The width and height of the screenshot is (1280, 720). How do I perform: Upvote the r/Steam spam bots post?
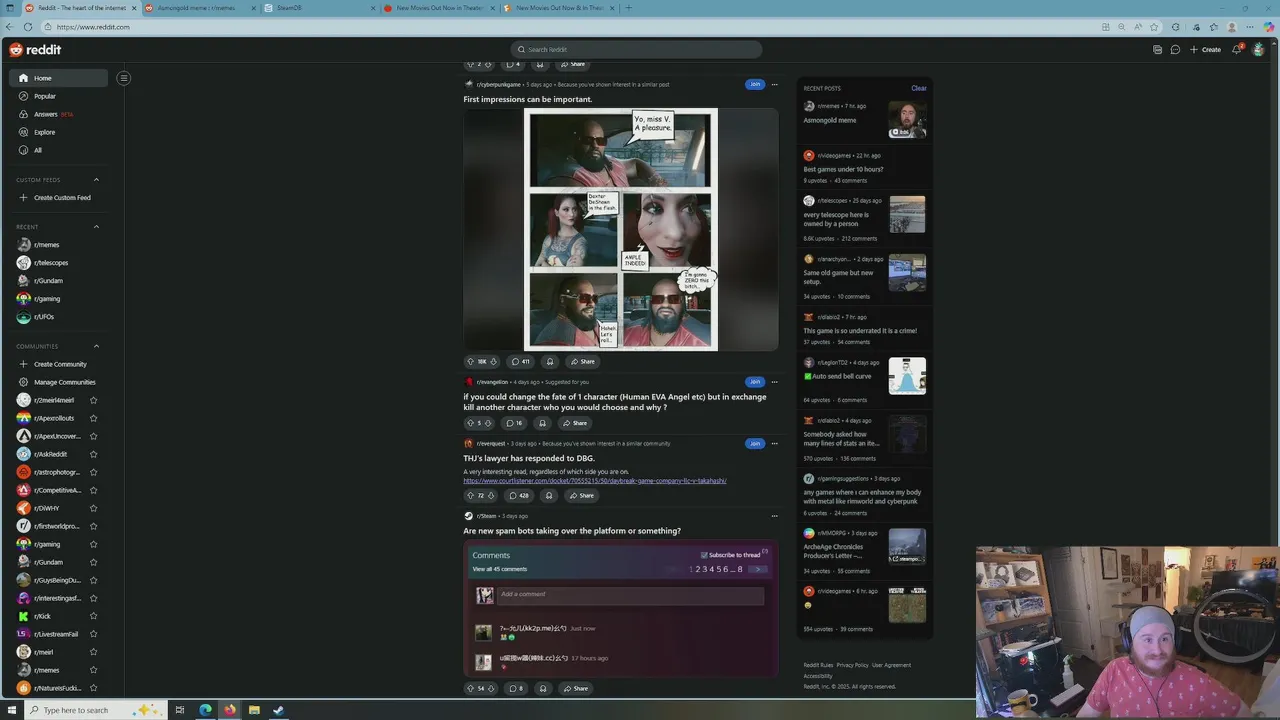470,688
